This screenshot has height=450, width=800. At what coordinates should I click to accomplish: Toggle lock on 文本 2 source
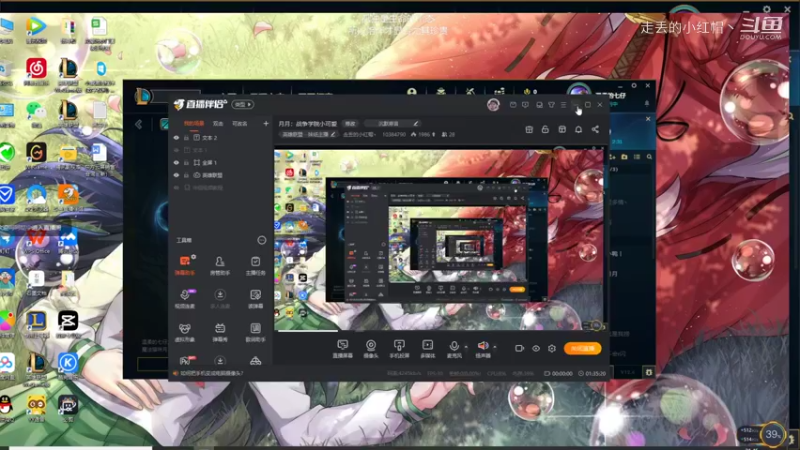tap(186, 138)
